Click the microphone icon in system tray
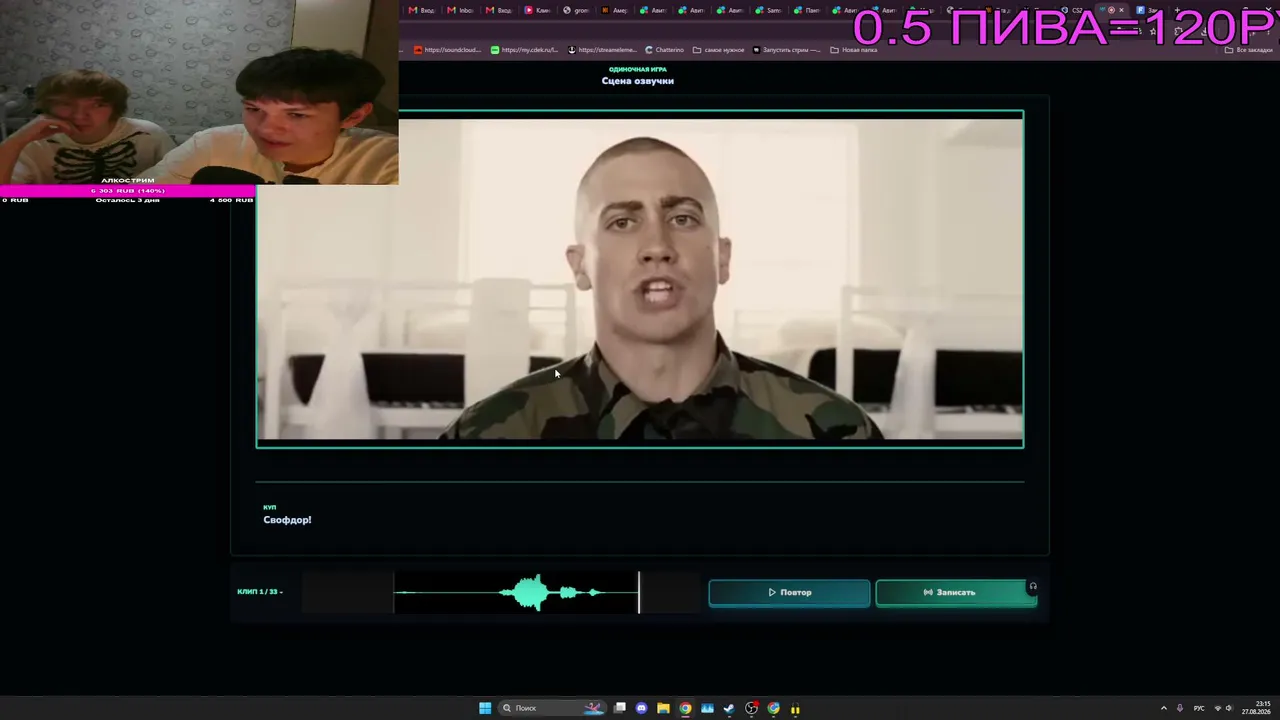Viewport: 1280px width, 720px height. tap(1180, 708)
